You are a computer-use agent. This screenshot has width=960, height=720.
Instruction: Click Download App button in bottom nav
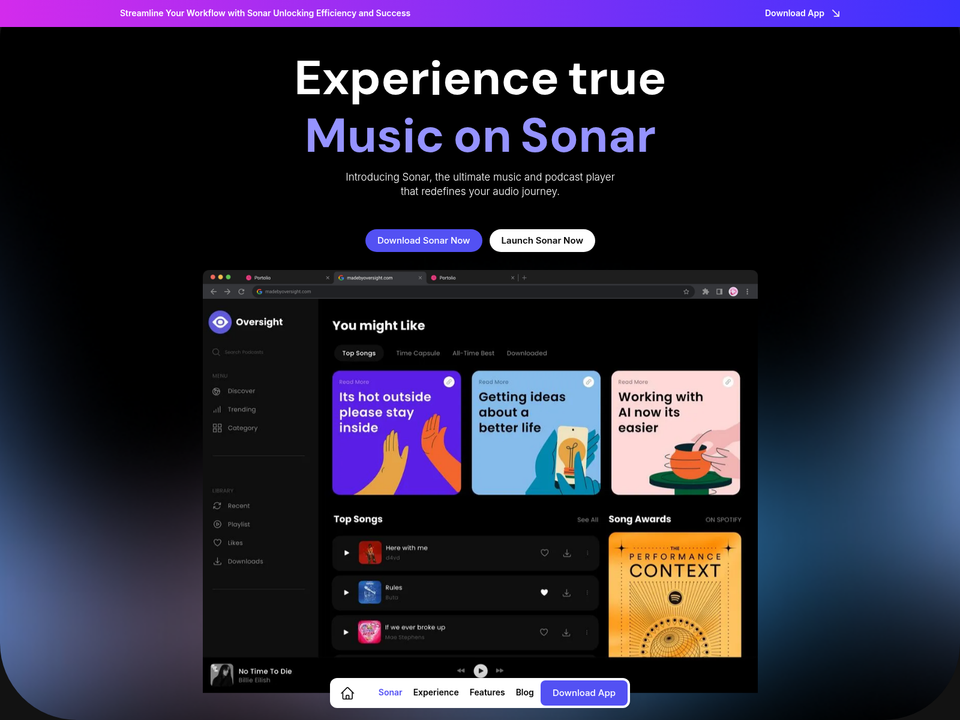[x=584, y=693]
